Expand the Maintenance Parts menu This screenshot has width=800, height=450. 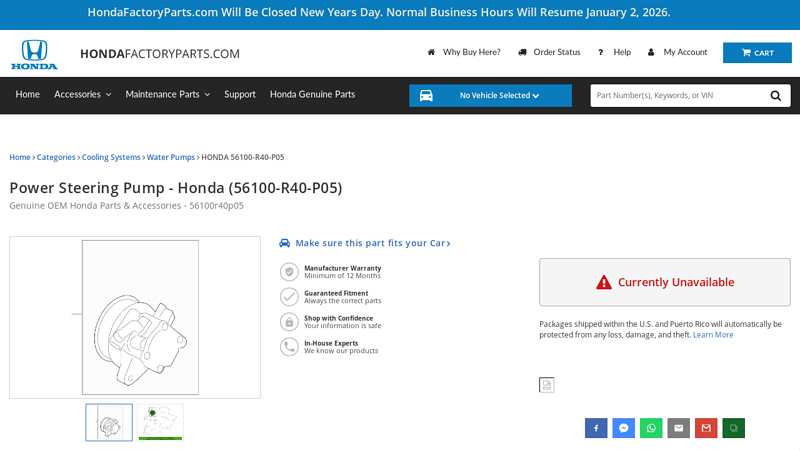pos(167,95)
